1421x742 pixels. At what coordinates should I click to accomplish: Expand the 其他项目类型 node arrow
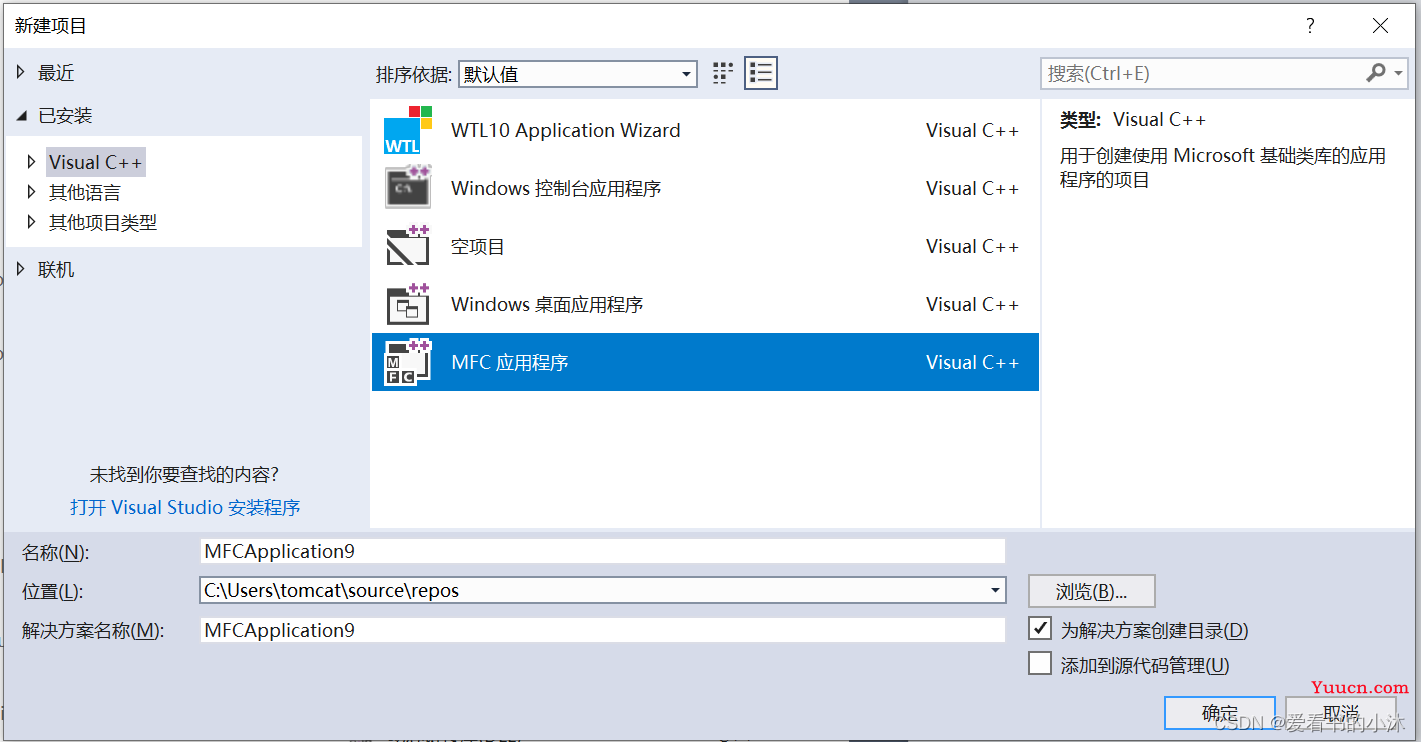[x=32, y=222]
